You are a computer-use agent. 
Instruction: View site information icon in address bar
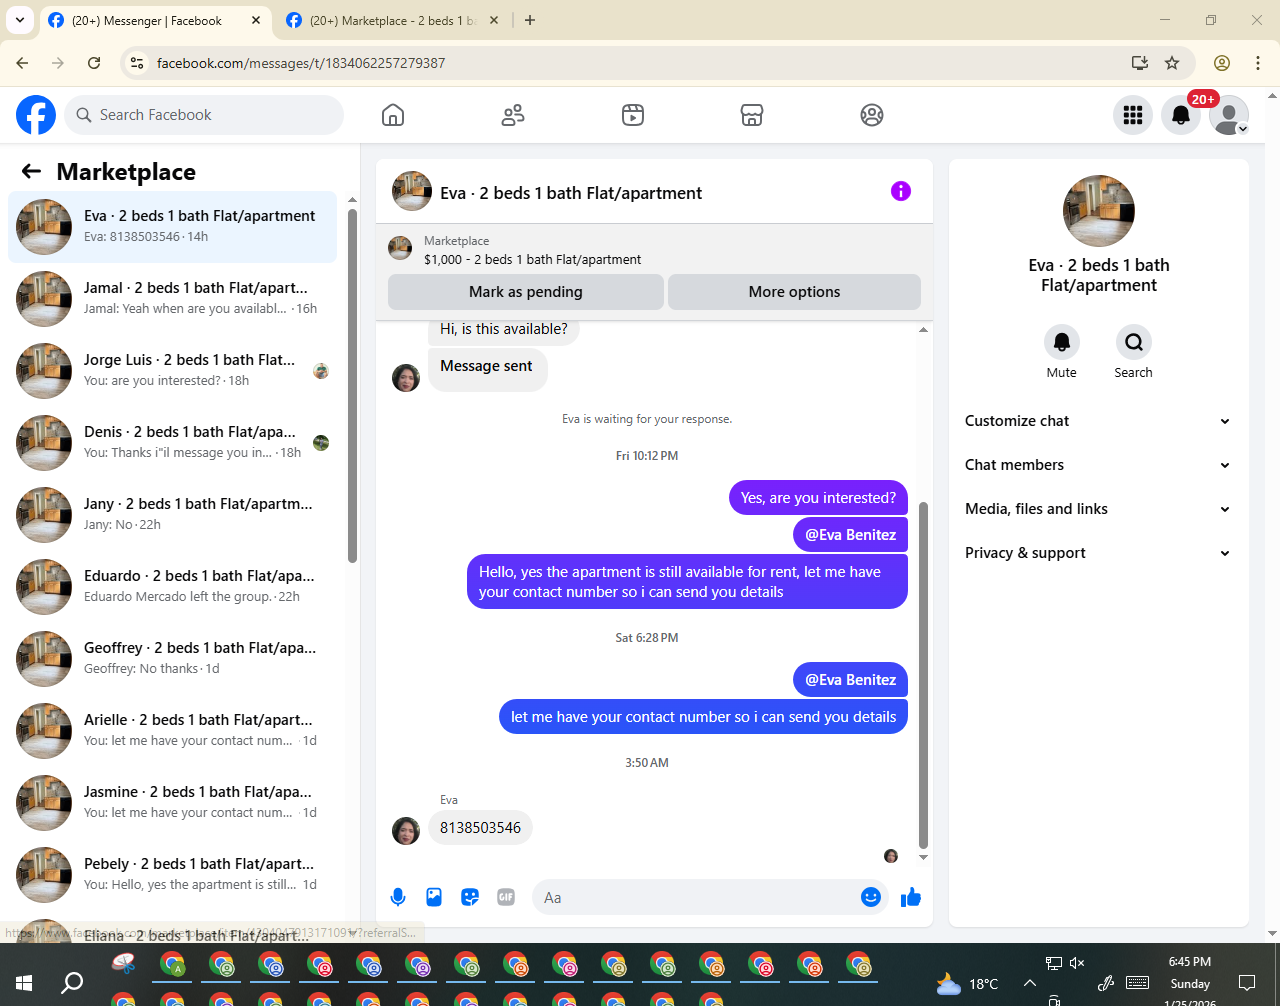pyautogui.click(x=137, y=63)
